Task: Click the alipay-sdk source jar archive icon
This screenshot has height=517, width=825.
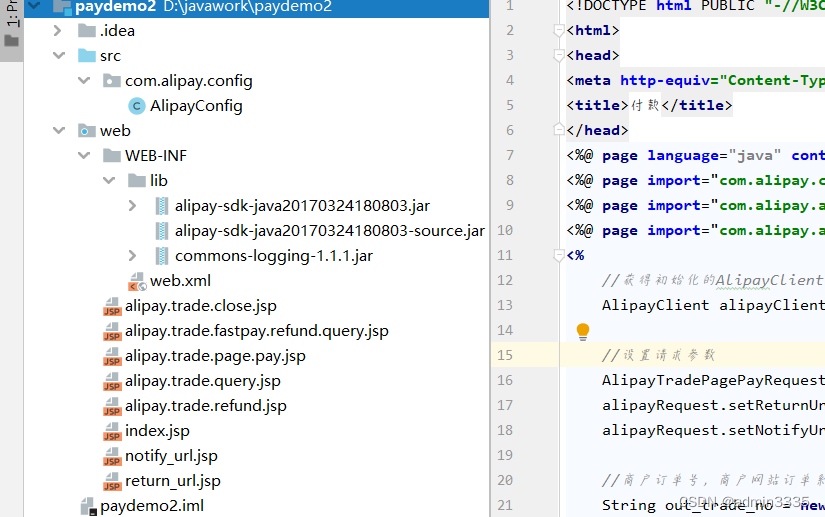Action: [x=162, y=230]
